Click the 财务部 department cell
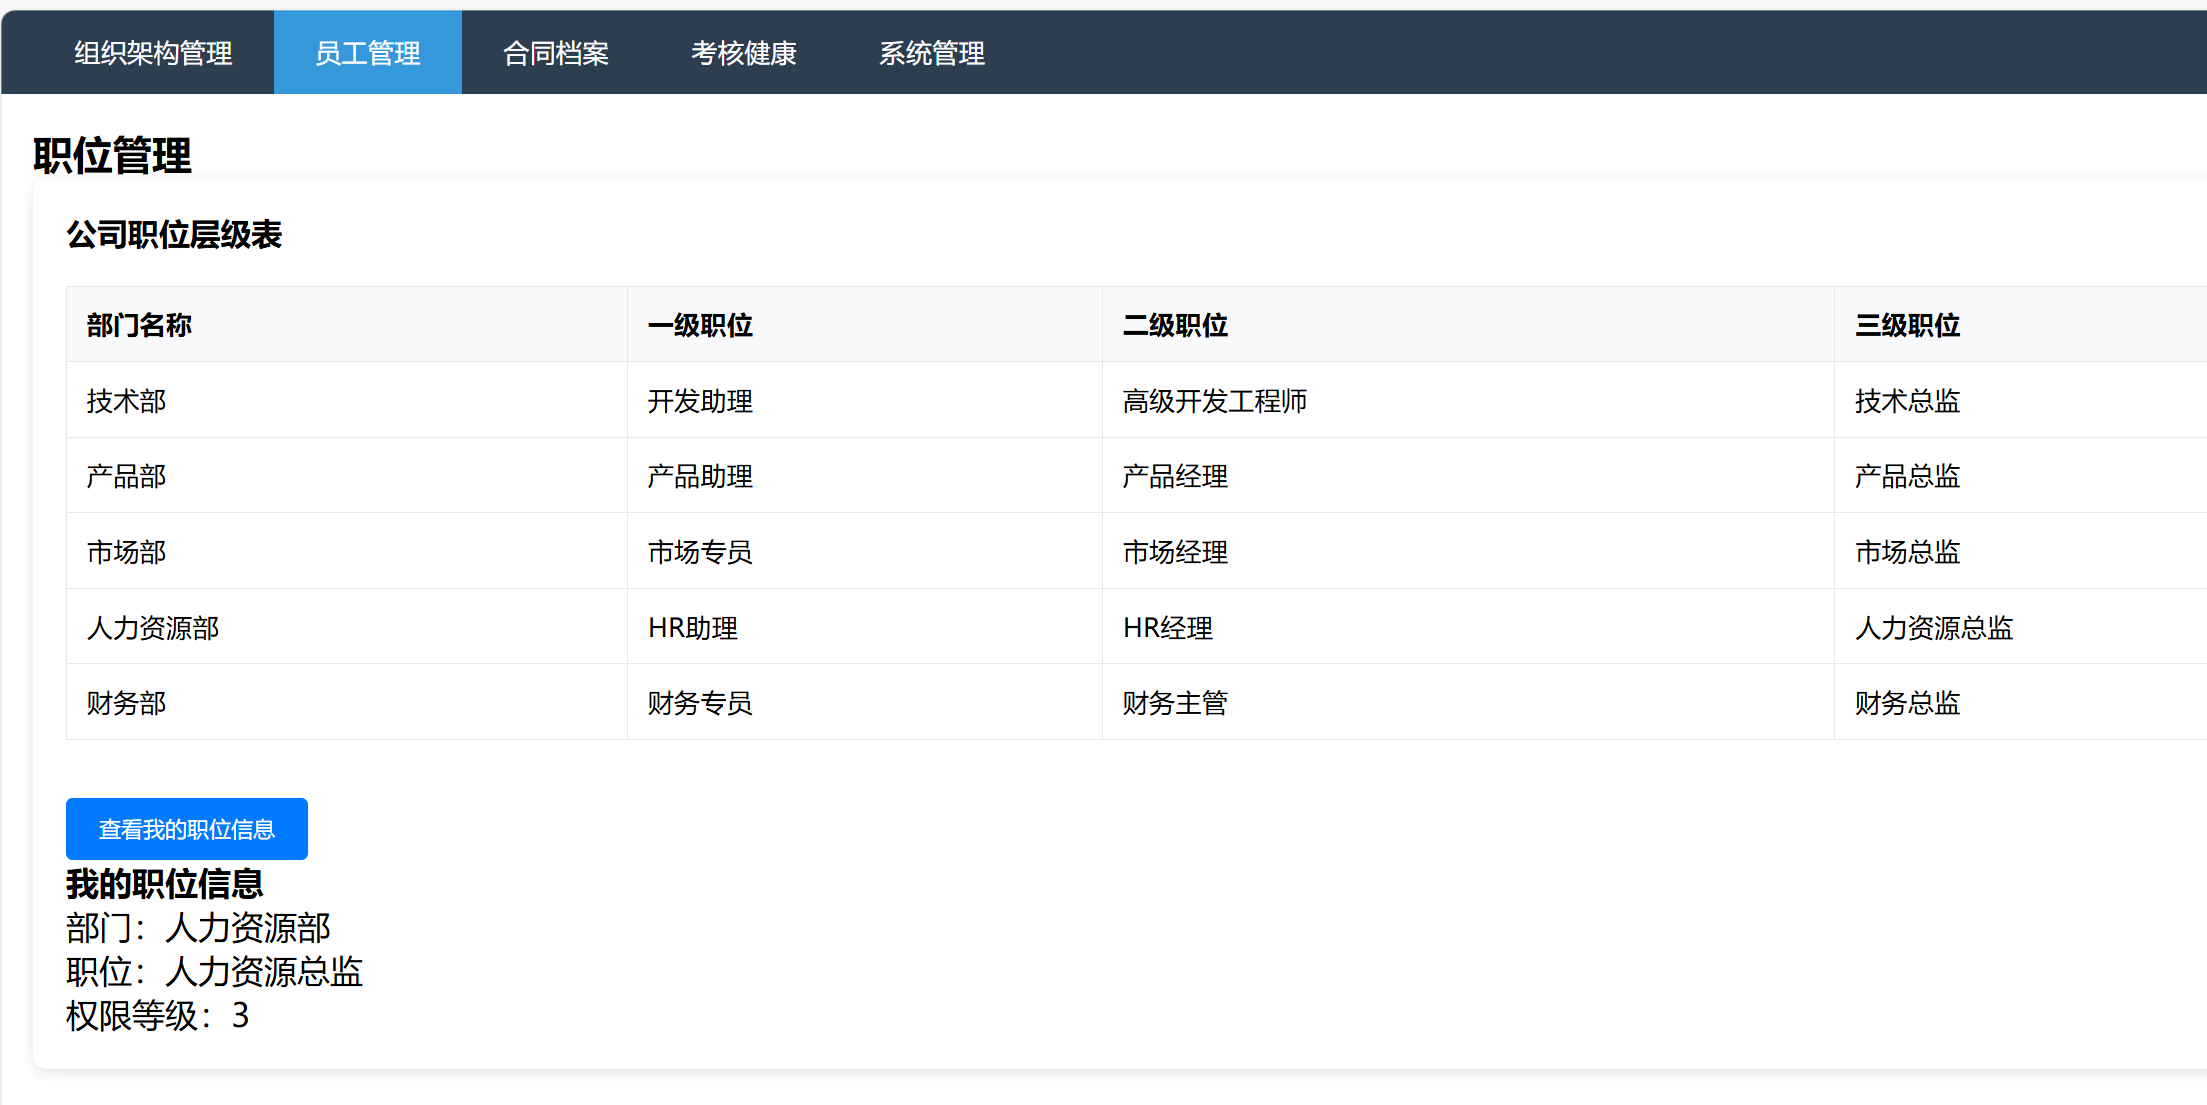Screen dimensions: 2207x1105 point(126,703)
